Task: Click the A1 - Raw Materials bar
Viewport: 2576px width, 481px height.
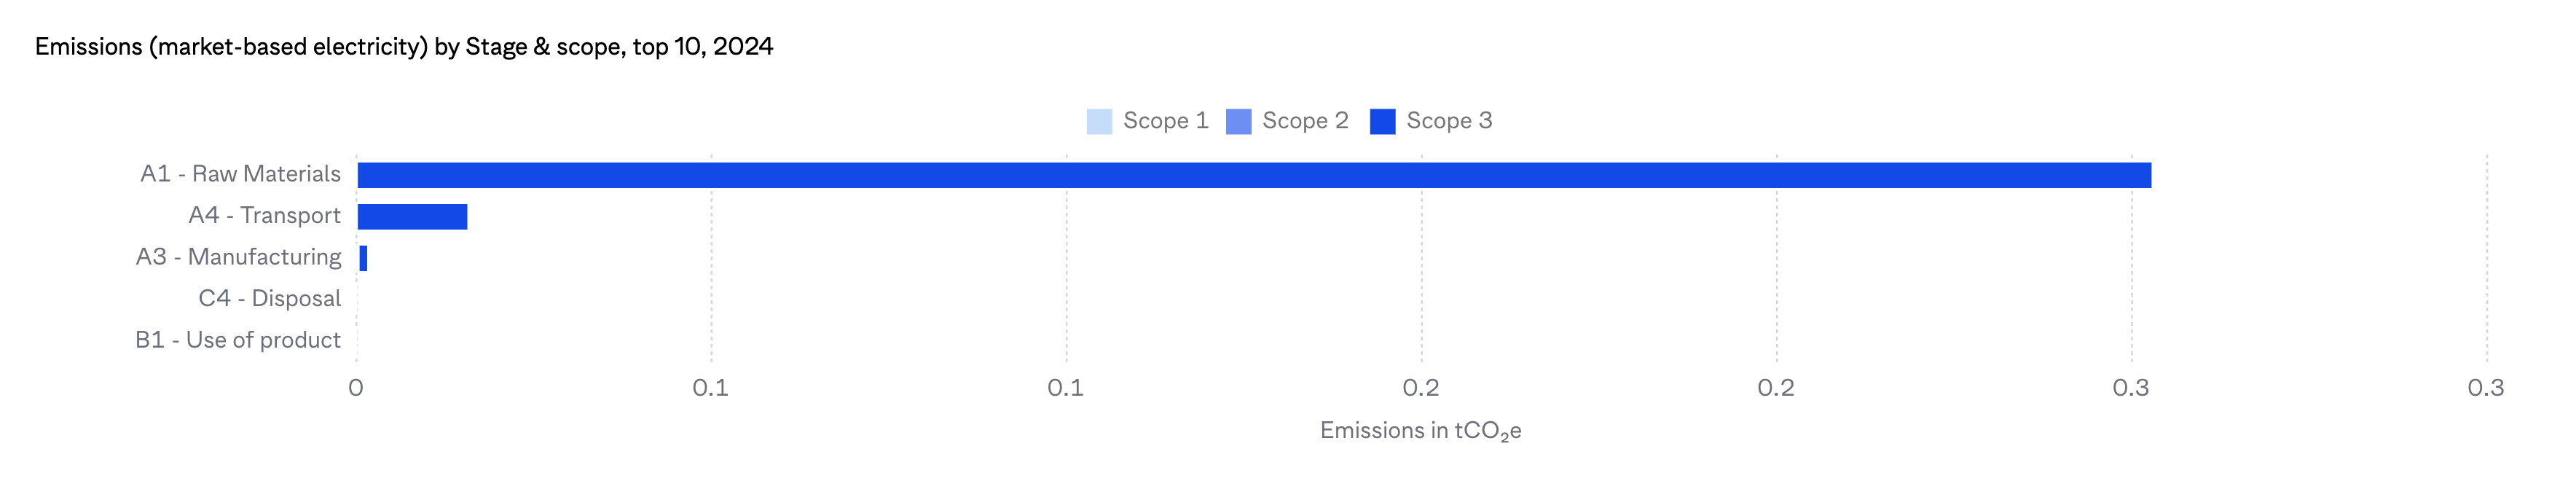Action: [x=1254, y=175]
